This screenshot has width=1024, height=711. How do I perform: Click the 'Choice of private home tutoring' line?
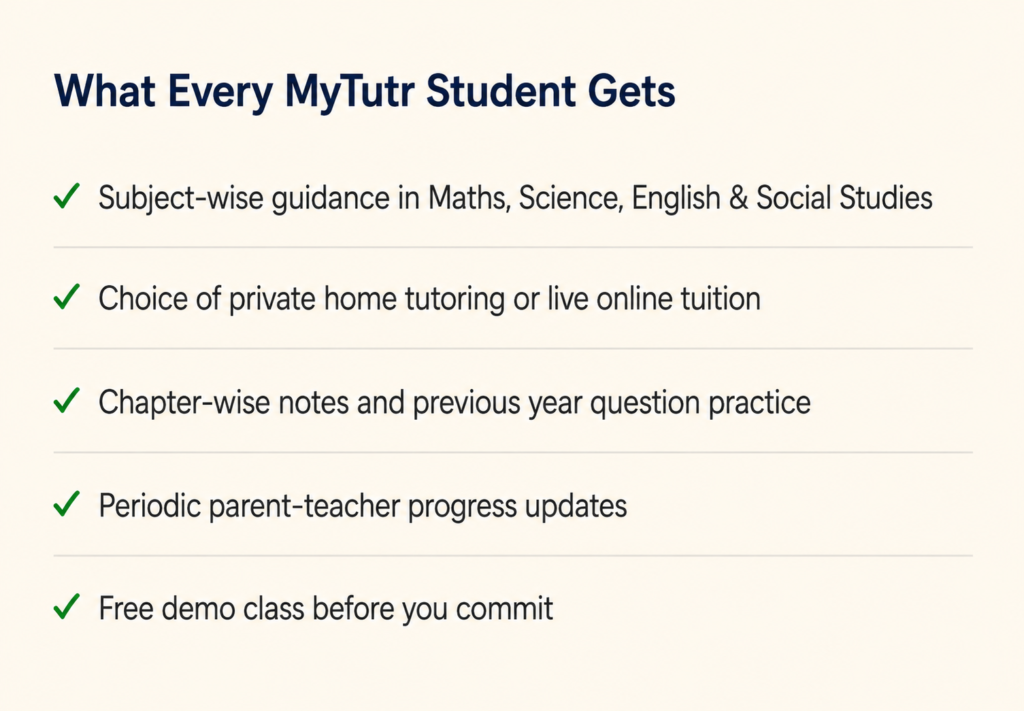[x=429, y=299]
